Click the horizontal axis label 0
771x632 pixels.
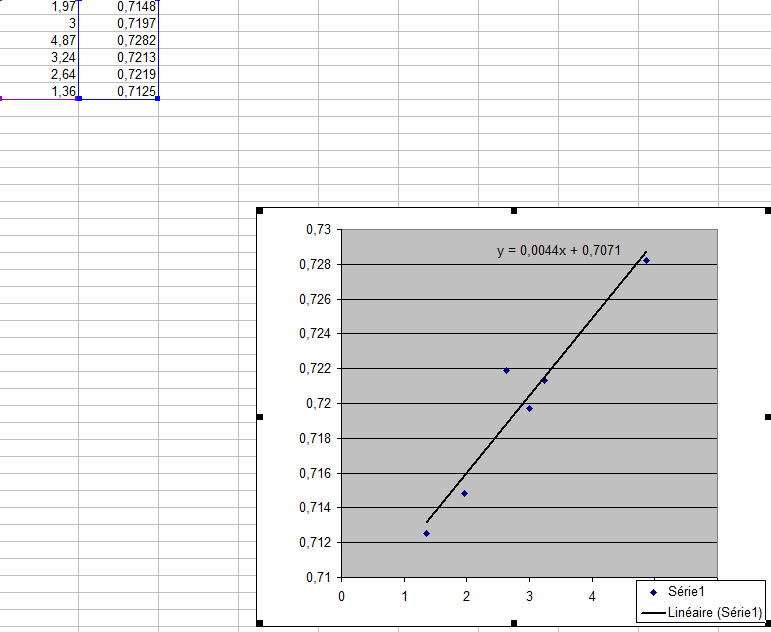[341, 596]
